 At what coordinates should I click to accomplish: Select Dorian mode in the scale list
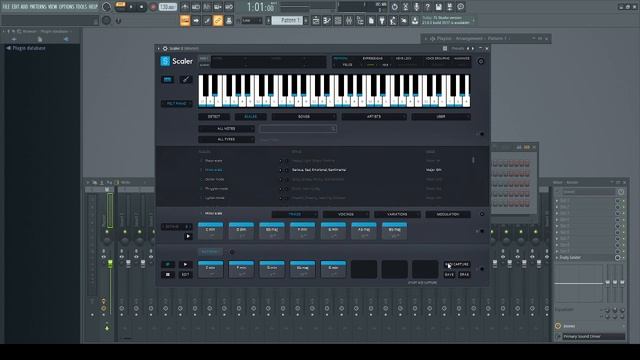(215, 179)
